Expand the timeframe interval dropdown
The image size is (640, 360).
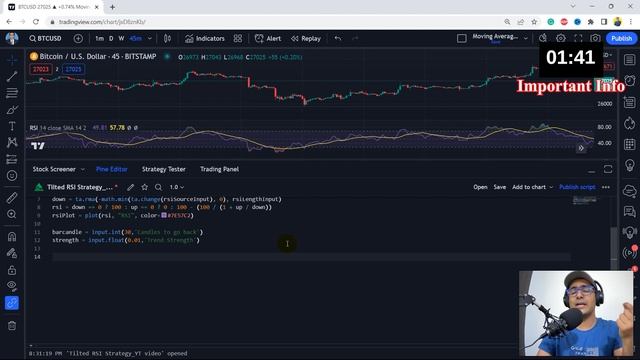[150, 38]
